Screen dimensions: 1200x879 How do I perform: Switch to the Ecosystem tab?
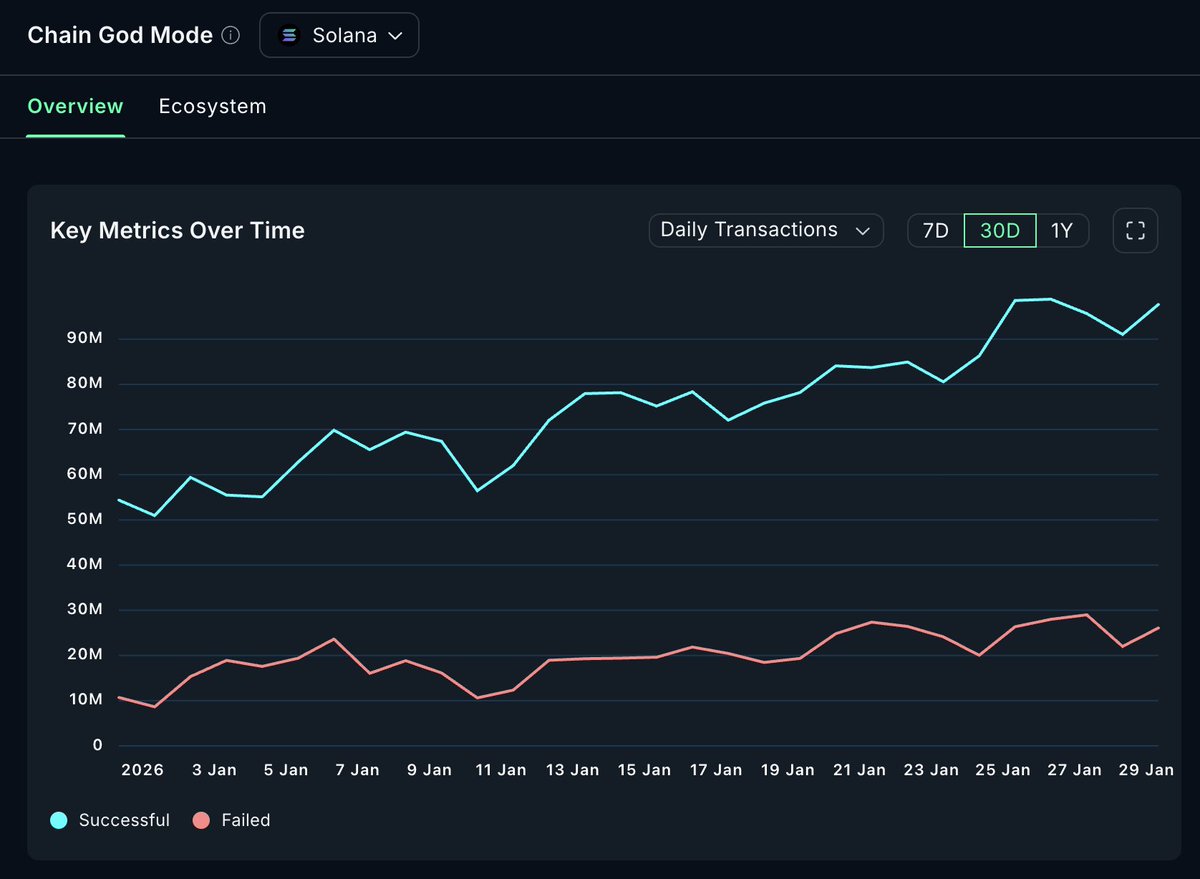coord(213,106)
